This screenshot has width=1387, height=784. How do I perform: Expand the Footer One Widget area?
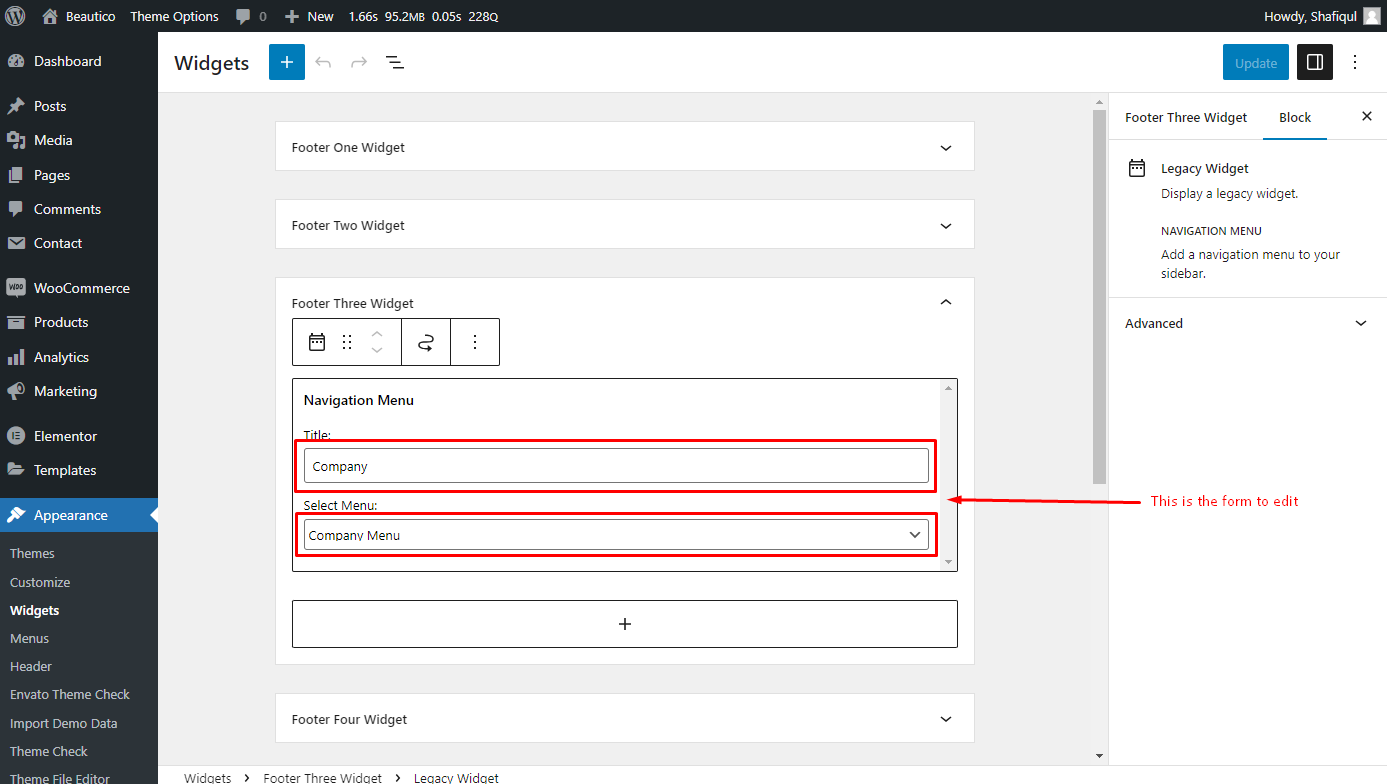point(625,147)
